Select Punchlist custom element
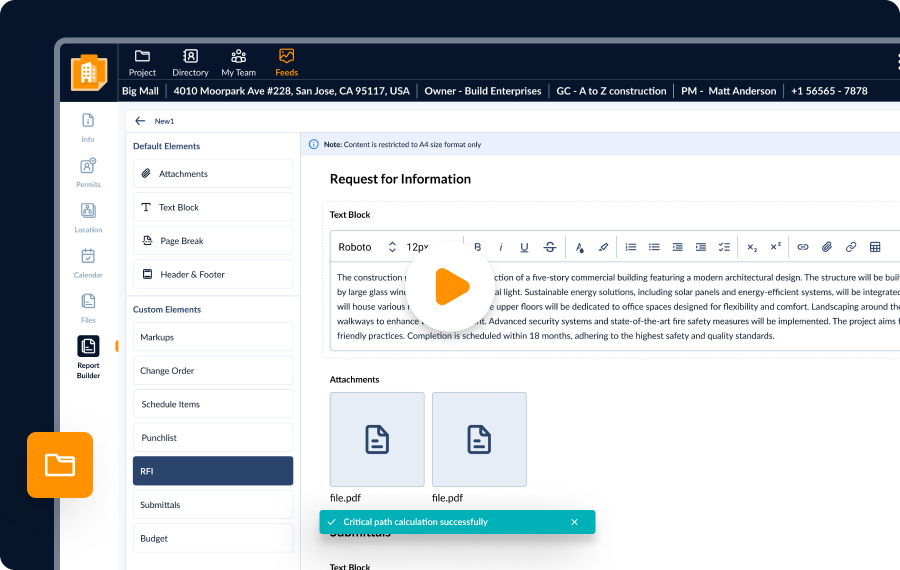The width and height of the screenshot is (900, 570). 213,437
